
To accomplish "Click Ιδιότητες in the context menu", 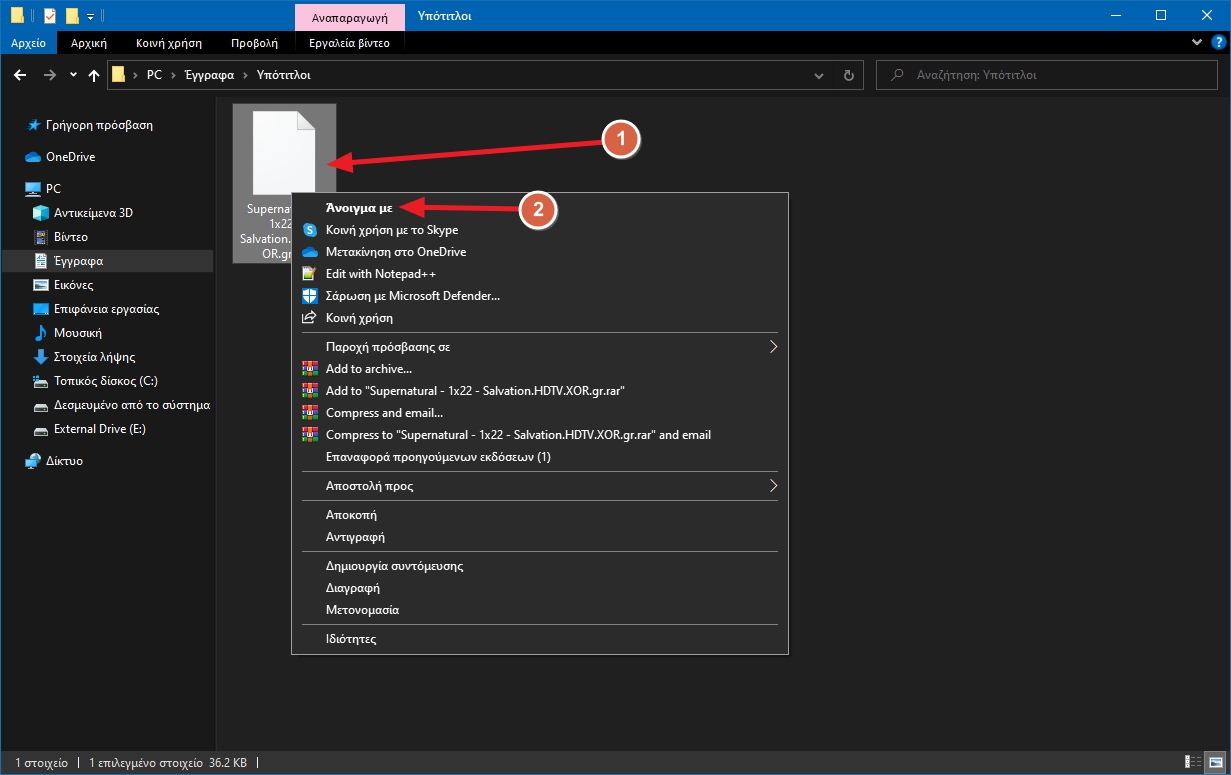I will [x=351, y=639].
